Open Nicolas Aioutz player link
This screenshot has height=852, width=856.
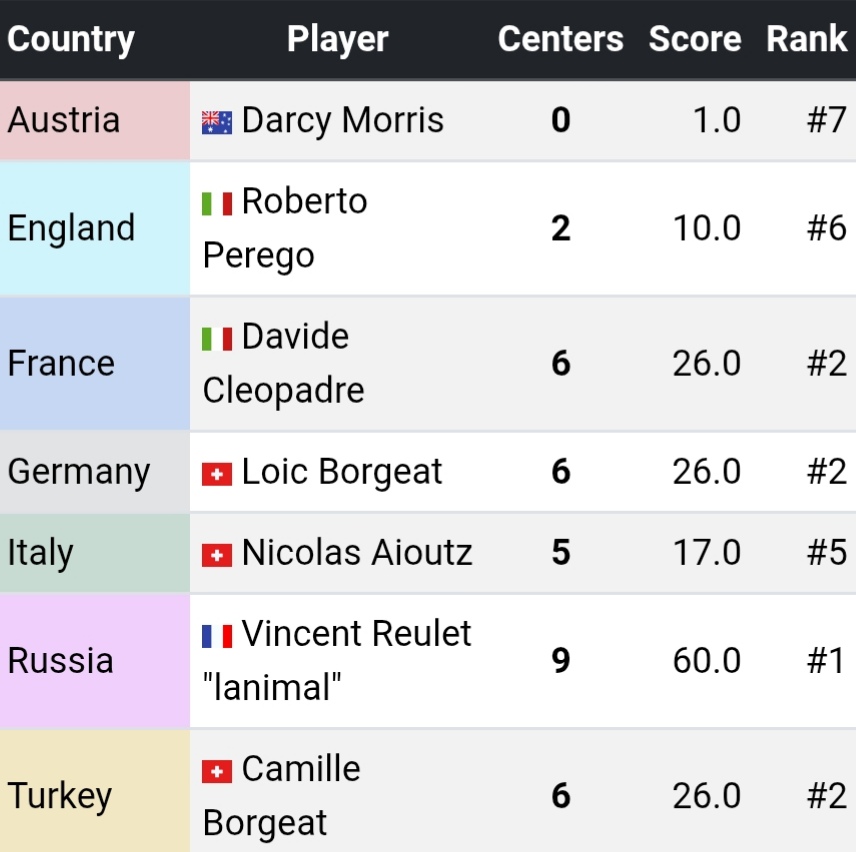357,553
